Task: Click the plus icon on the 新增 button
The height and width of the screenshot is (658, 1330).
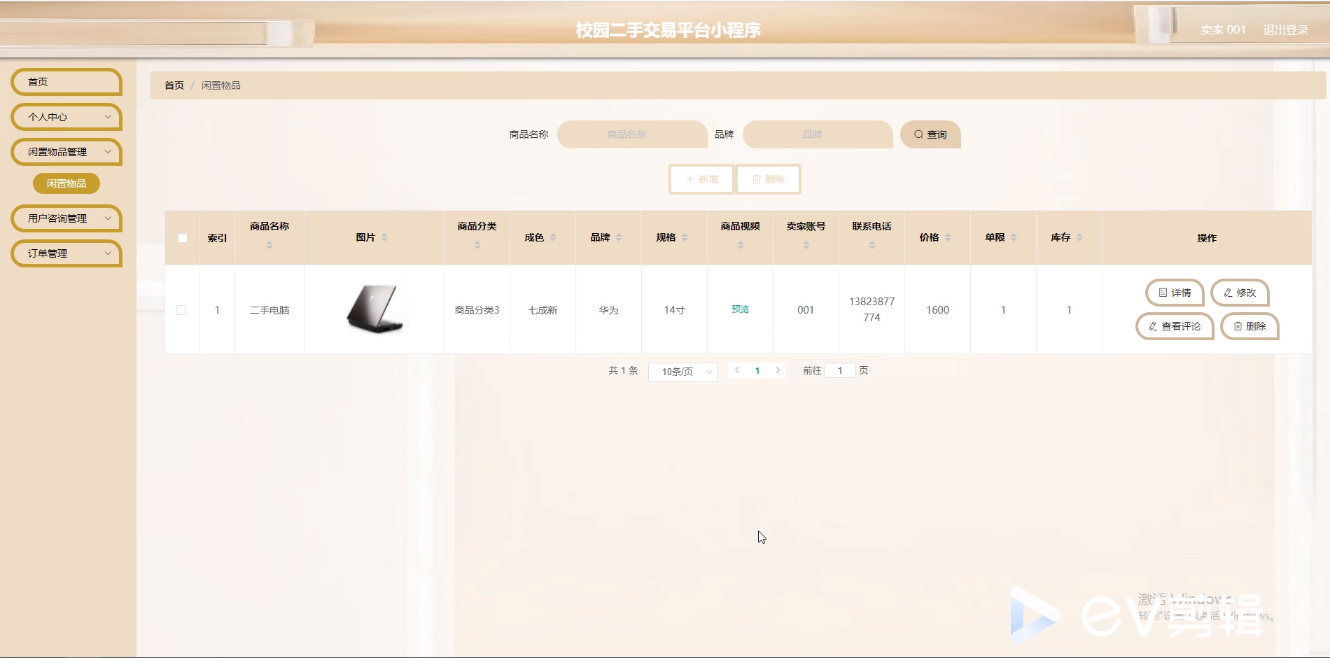Action: tap(688, 179)
